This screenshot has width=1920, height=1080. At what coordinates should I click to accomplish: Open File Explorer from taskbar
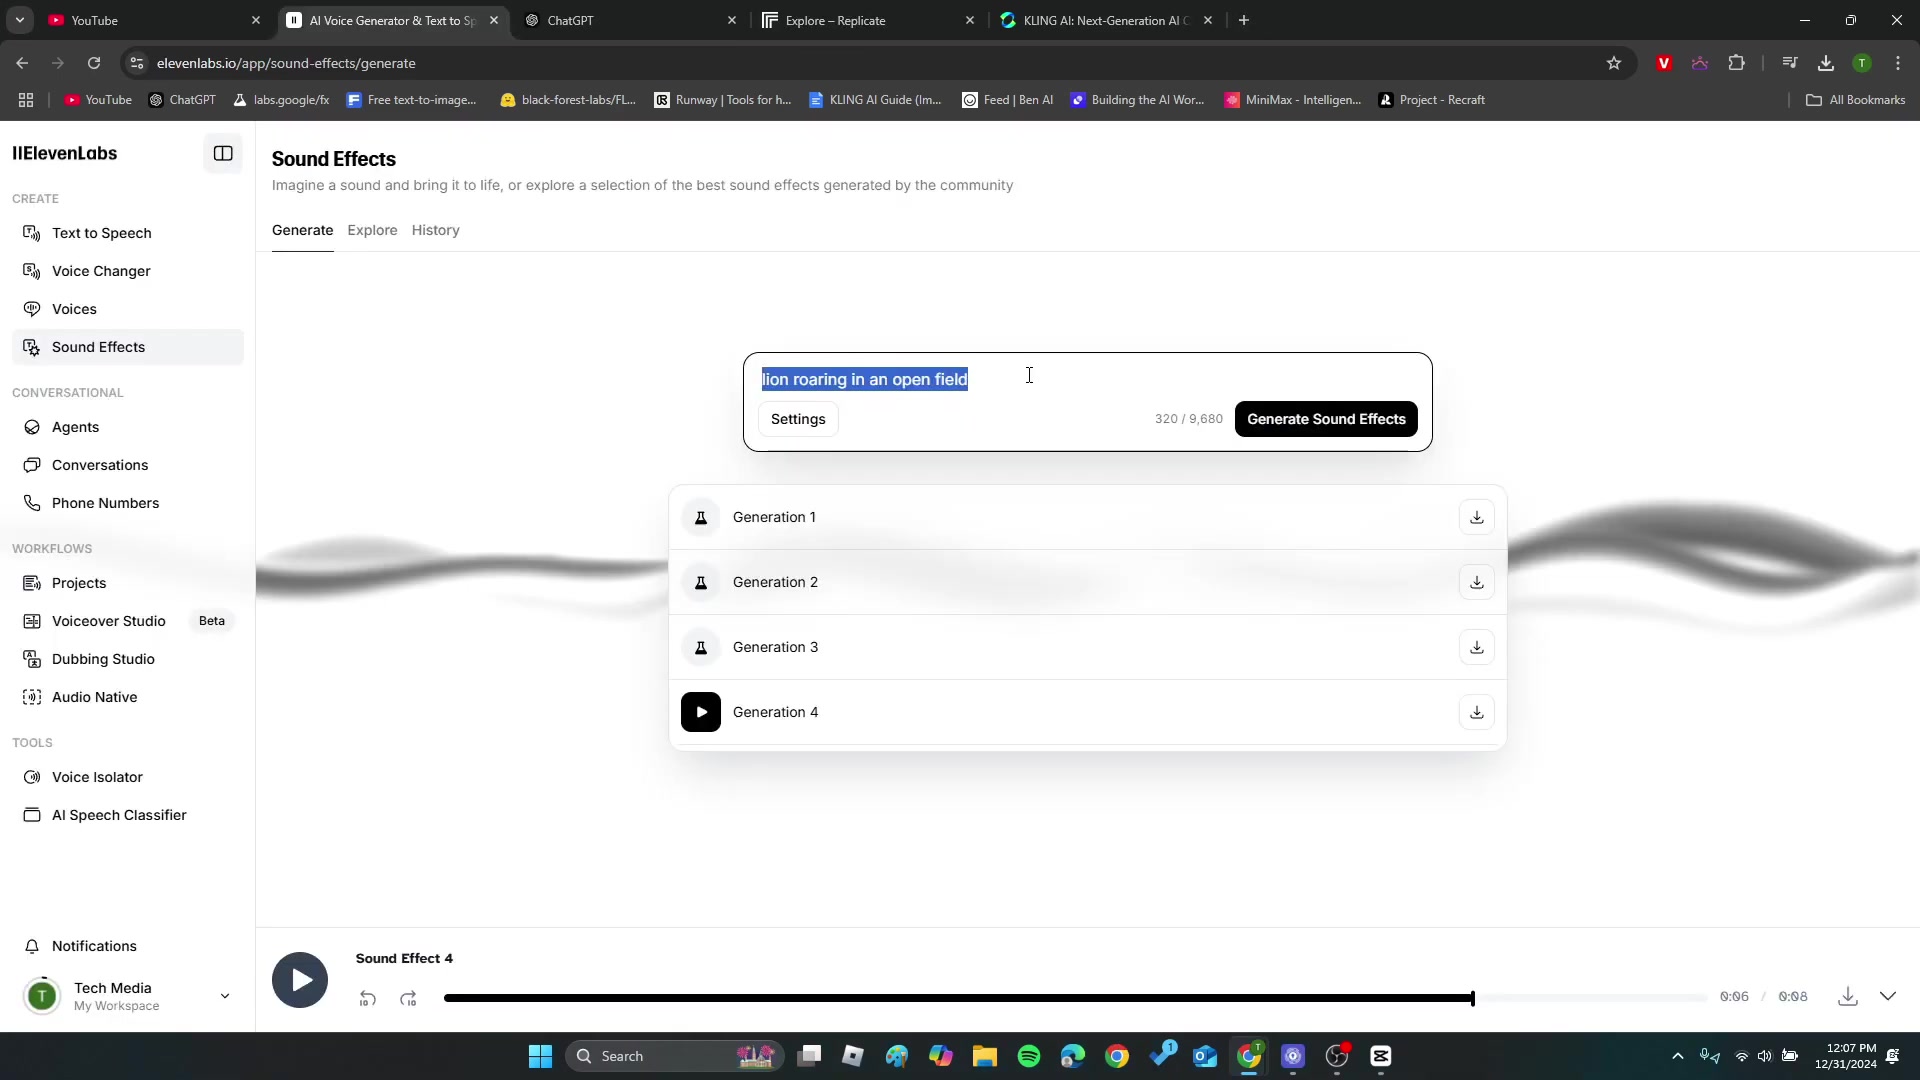tap(985, 1056)
